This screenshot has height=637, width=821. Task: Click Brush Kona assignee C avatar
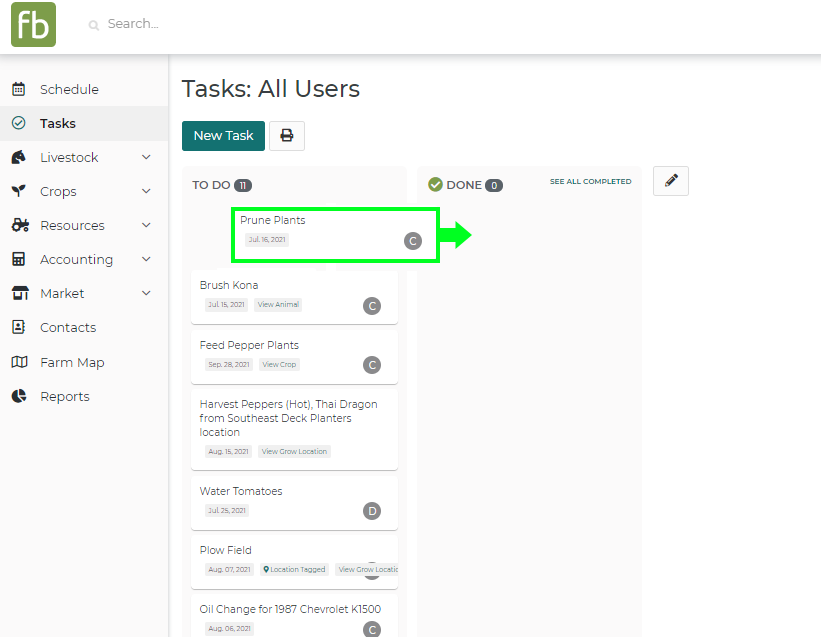pos(372,306)
